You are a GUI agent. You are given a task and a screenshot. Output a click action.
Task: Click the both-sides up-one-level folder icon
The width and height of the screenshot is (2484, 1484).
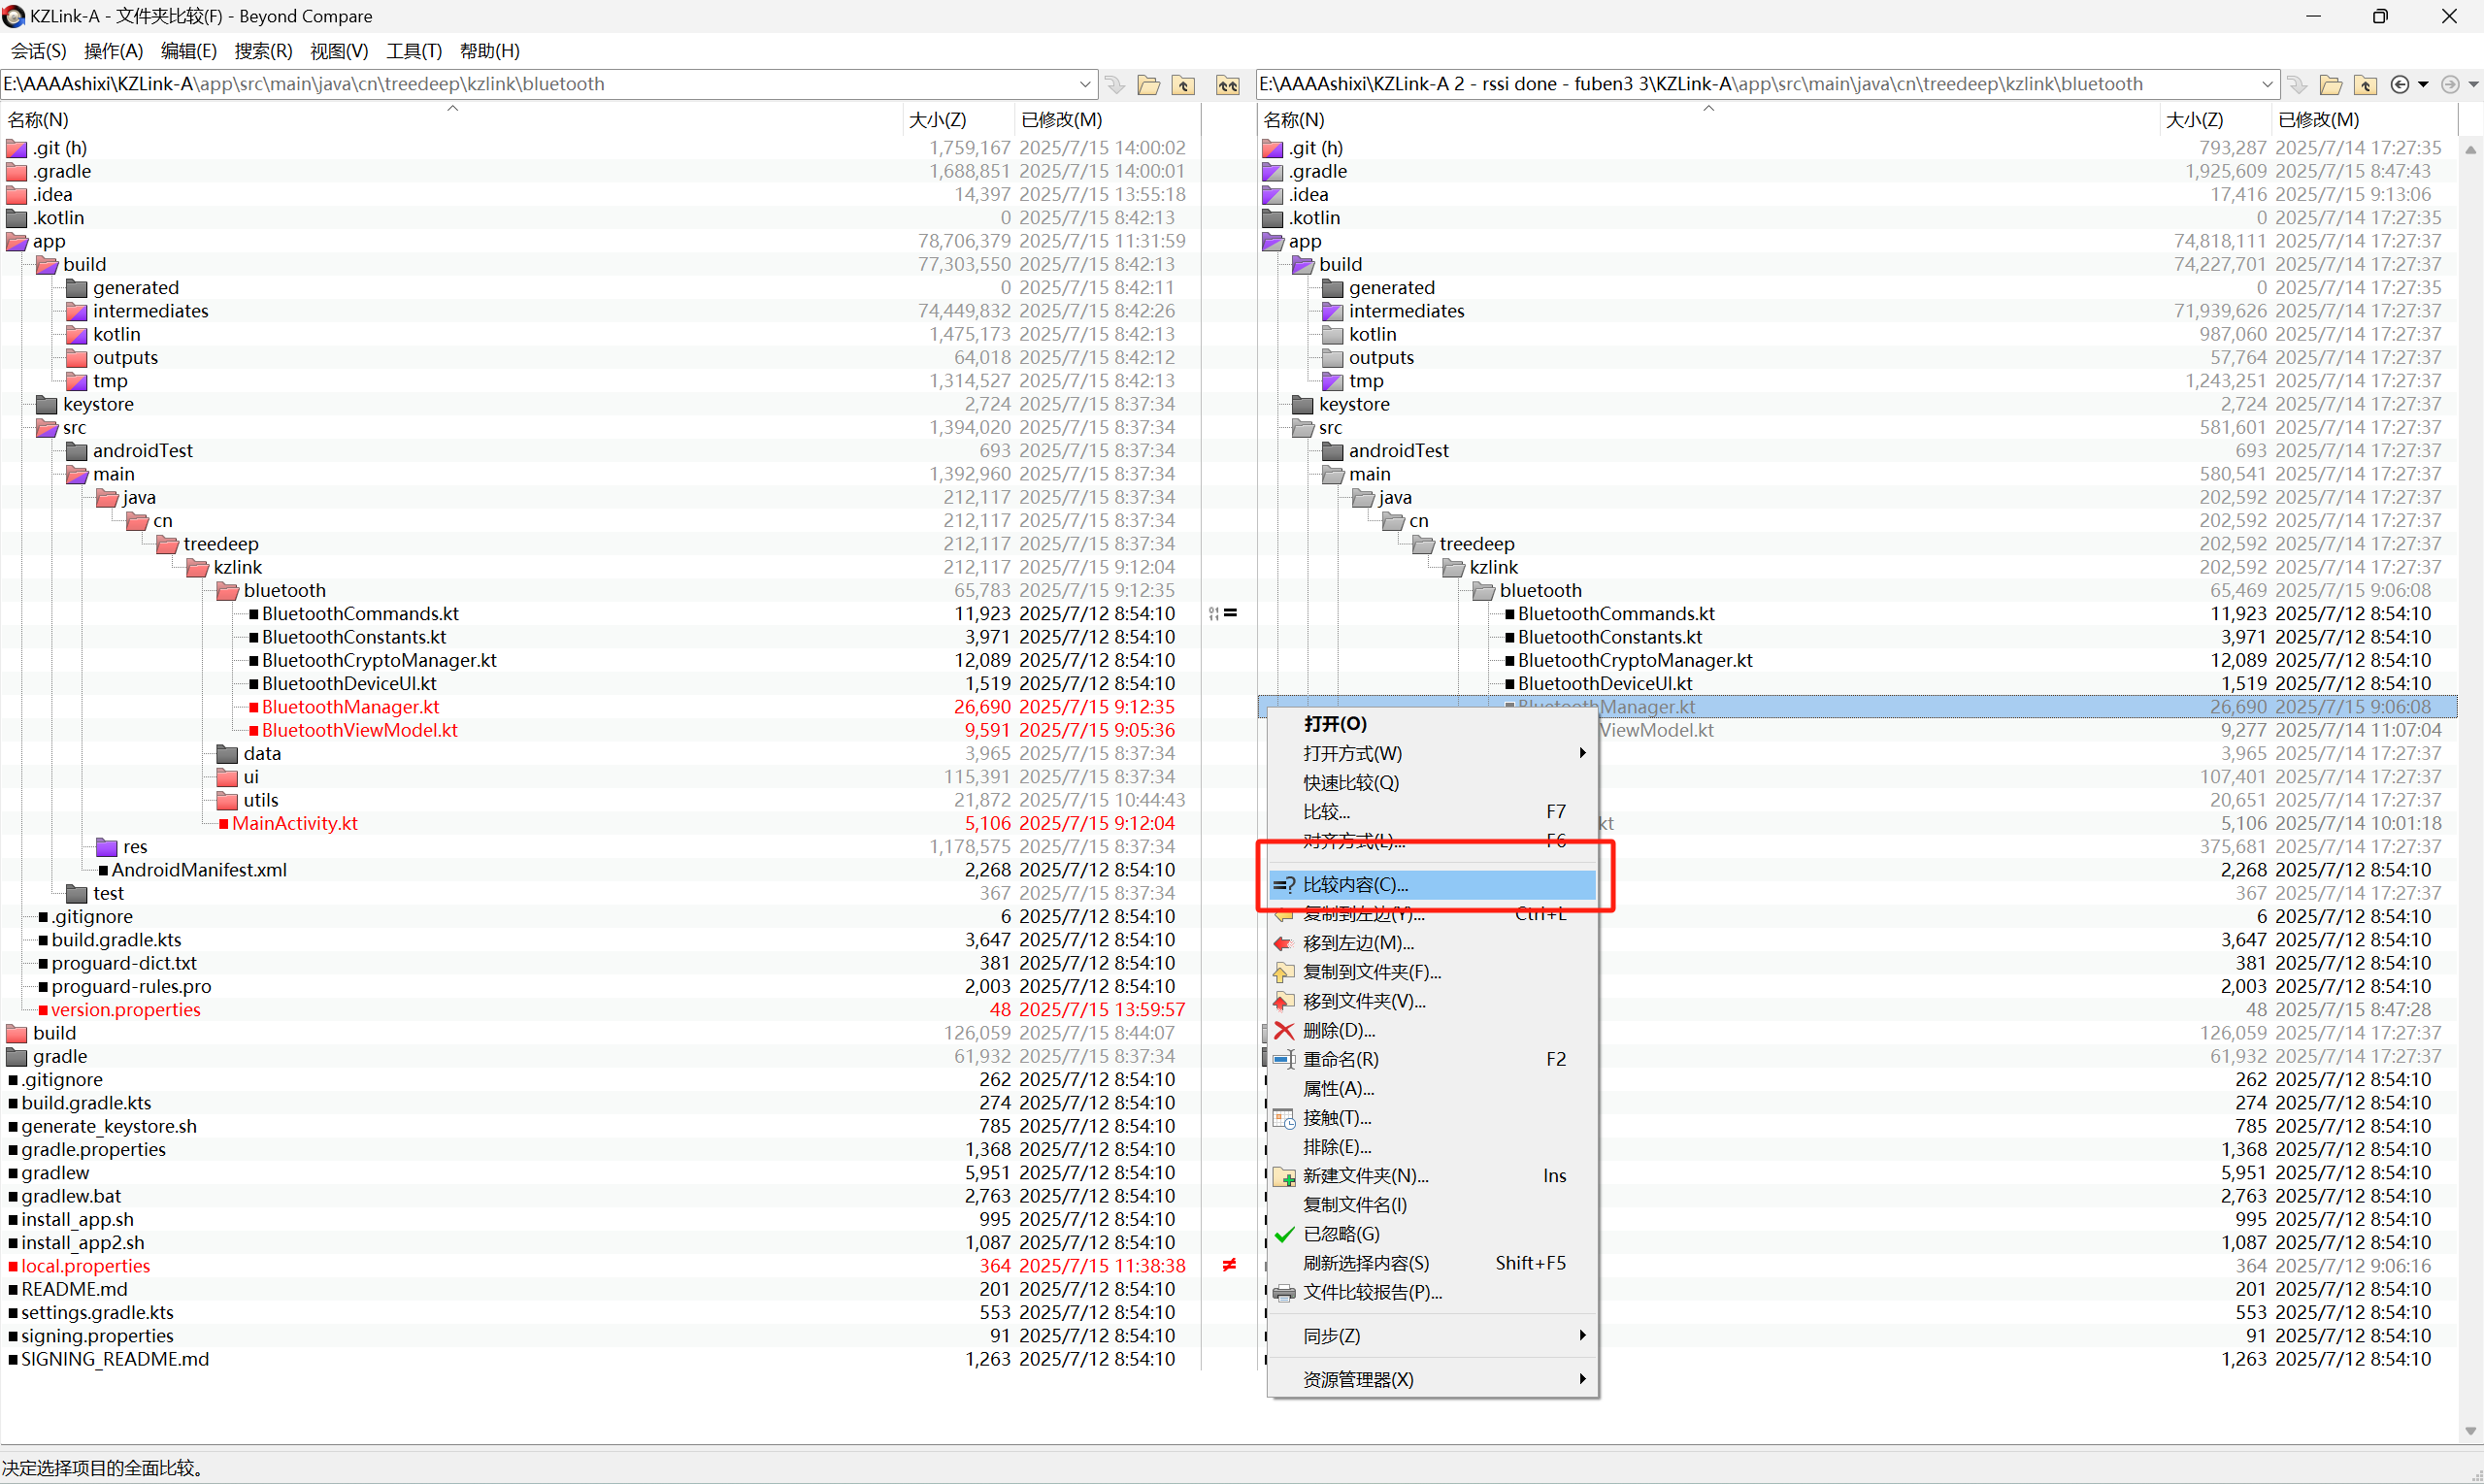pyautogui.click(x=1227, y=85)
